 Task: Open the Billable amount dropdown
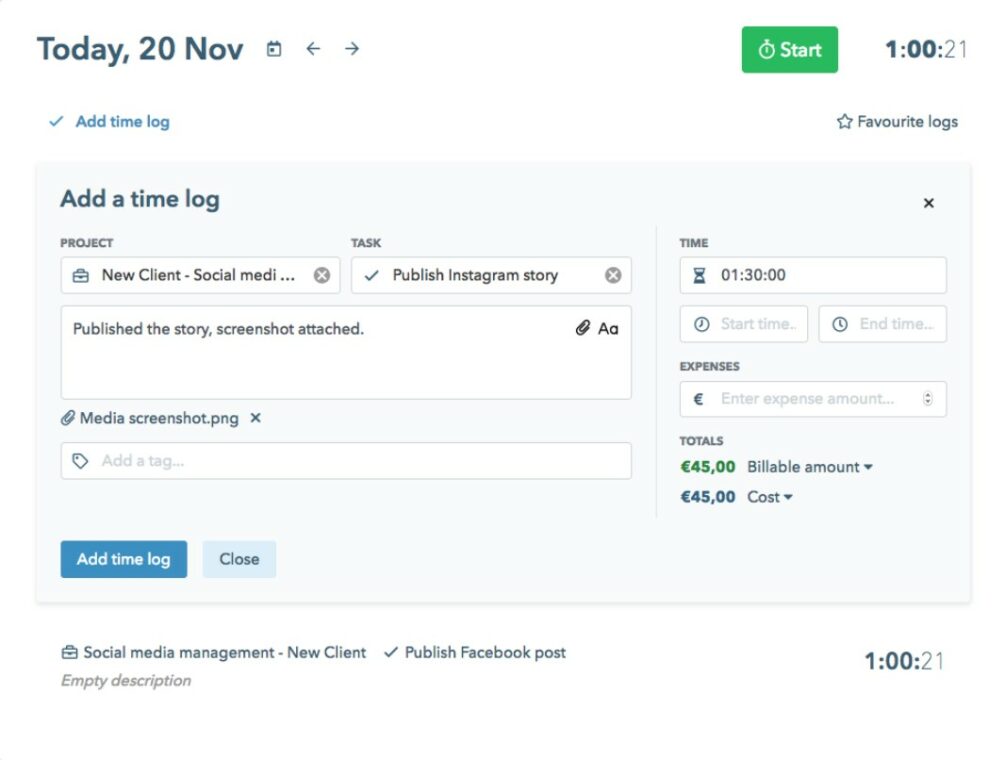point(869,467)
